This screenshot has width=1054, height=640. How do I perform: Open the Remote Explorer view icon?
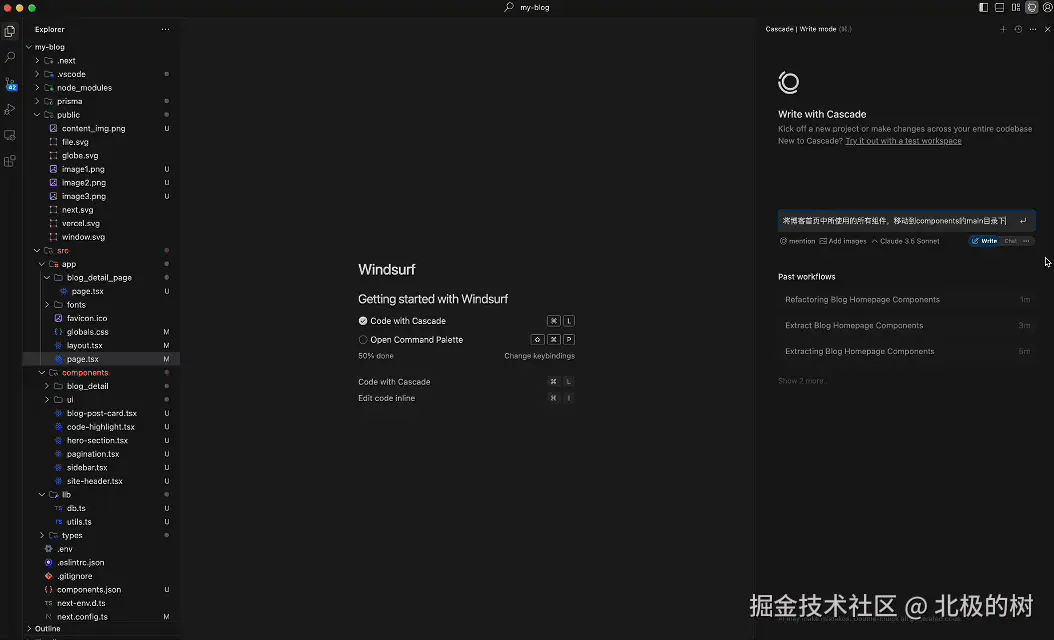point(10,135)
